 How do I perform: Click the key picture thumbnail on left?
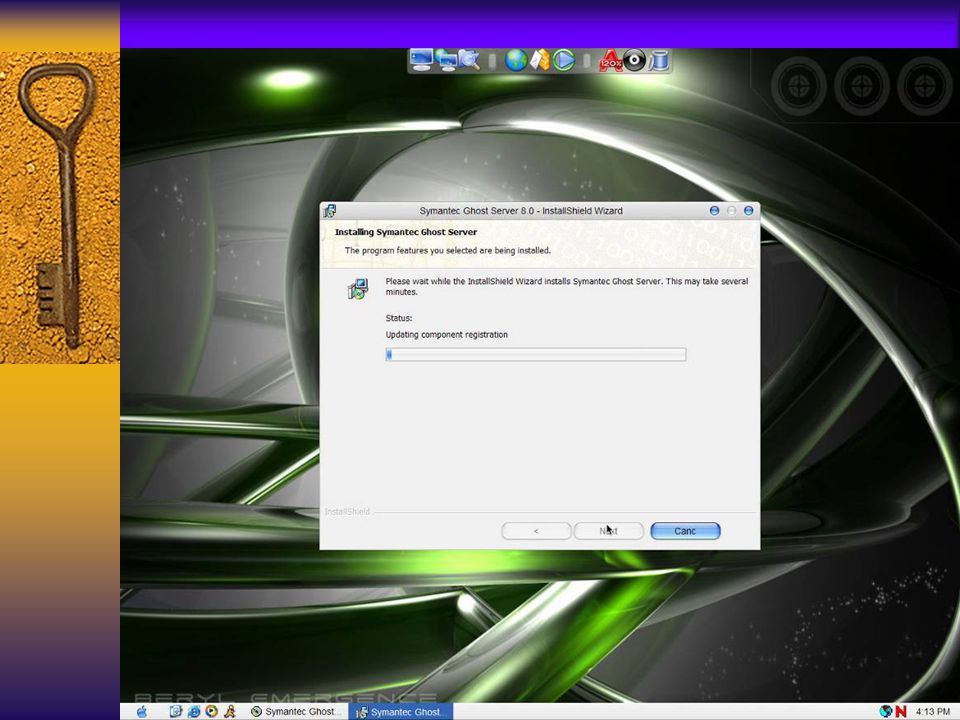[x=60, y=208]
